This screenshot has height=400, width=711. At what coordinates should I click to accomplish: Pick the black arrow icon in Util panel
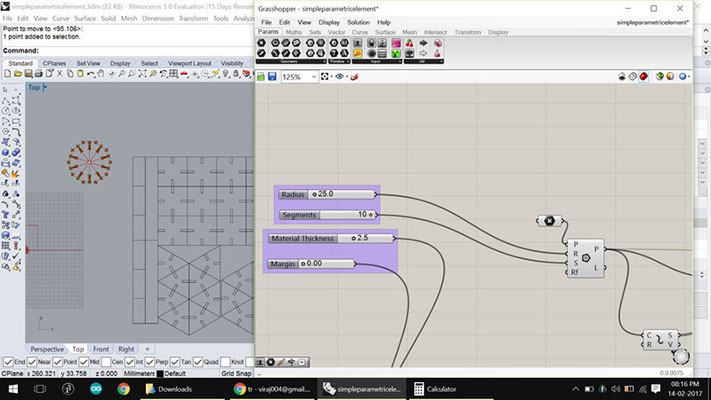coord(423,43)
